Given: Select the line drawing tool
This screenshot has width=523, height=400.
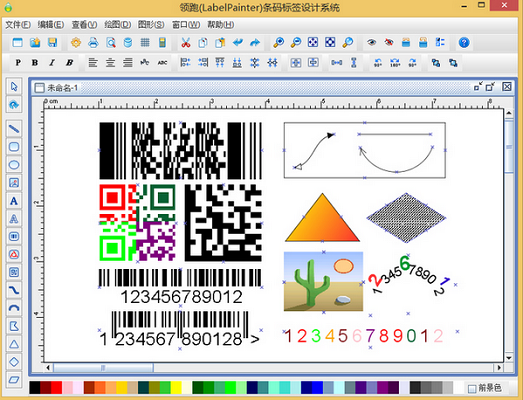Looking at the screenshot, I should pos(14,129).
